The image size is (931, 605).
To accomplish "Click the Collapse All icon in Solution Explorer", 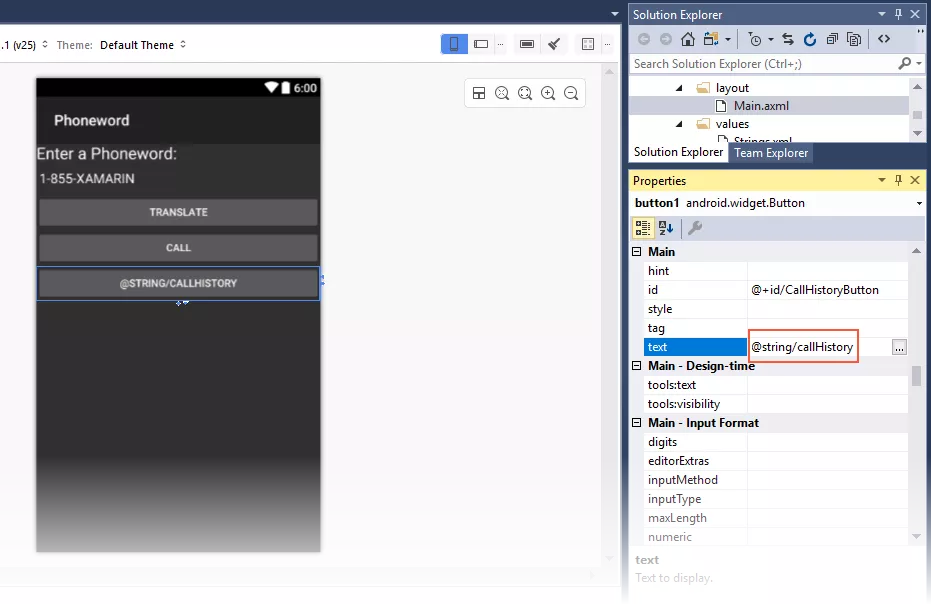I will click(x=832, y=39).
